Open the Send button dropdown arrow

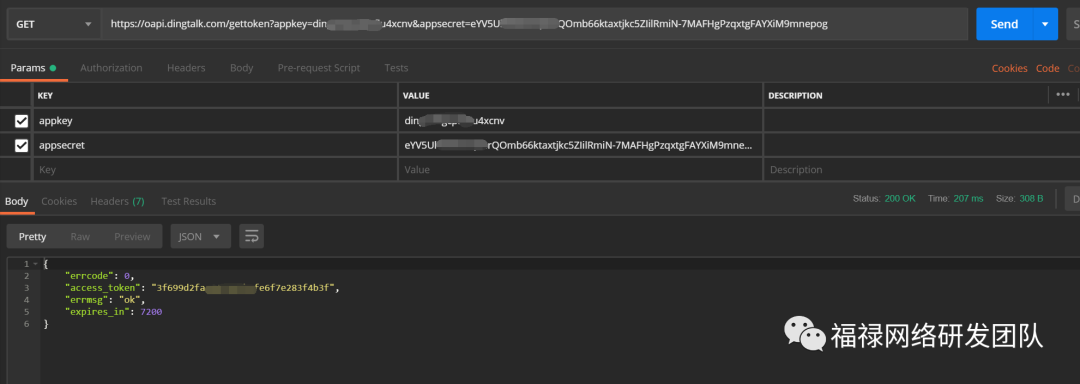click(1045, 24)
